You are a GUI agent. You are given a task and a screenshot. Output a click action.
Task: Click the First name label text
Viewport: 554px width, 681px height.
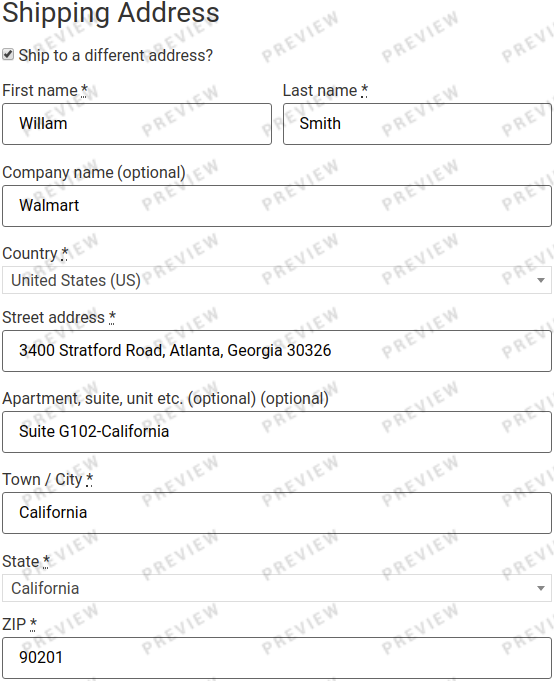coord(40,90)
